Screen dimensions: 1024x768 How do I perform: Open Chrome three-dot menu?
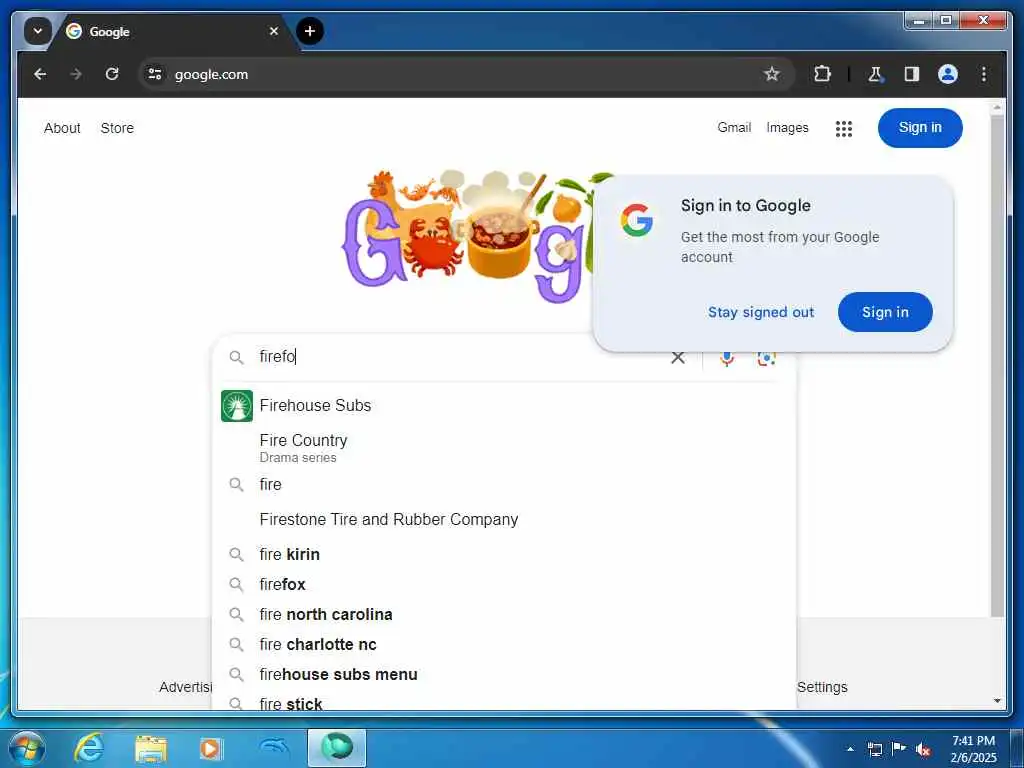984,74
